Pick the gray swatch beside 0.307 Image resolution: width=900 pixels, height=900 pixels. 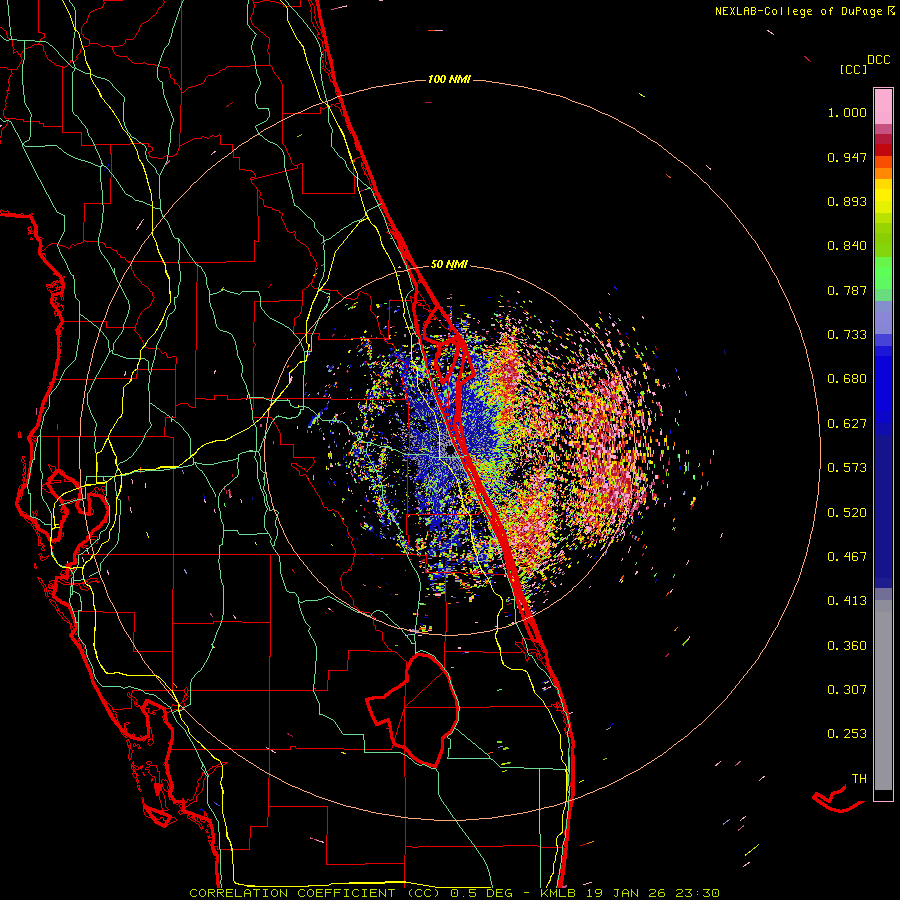883,695
